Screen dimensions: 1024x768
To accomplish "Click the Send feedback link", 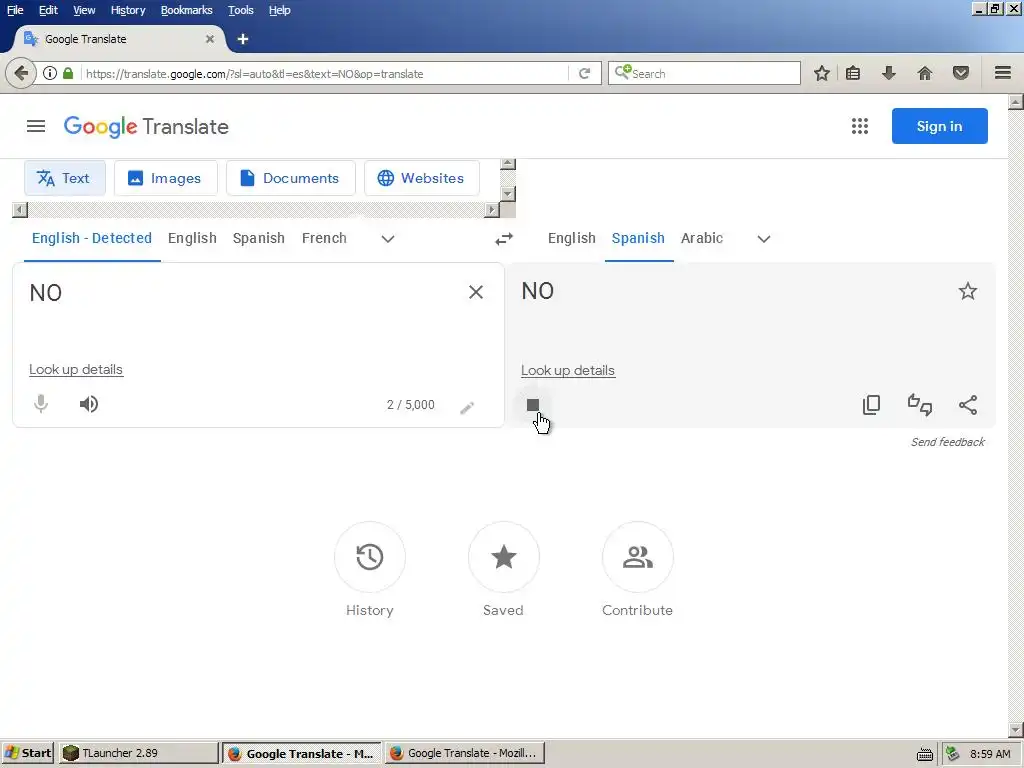I will (x=948, y=442).
